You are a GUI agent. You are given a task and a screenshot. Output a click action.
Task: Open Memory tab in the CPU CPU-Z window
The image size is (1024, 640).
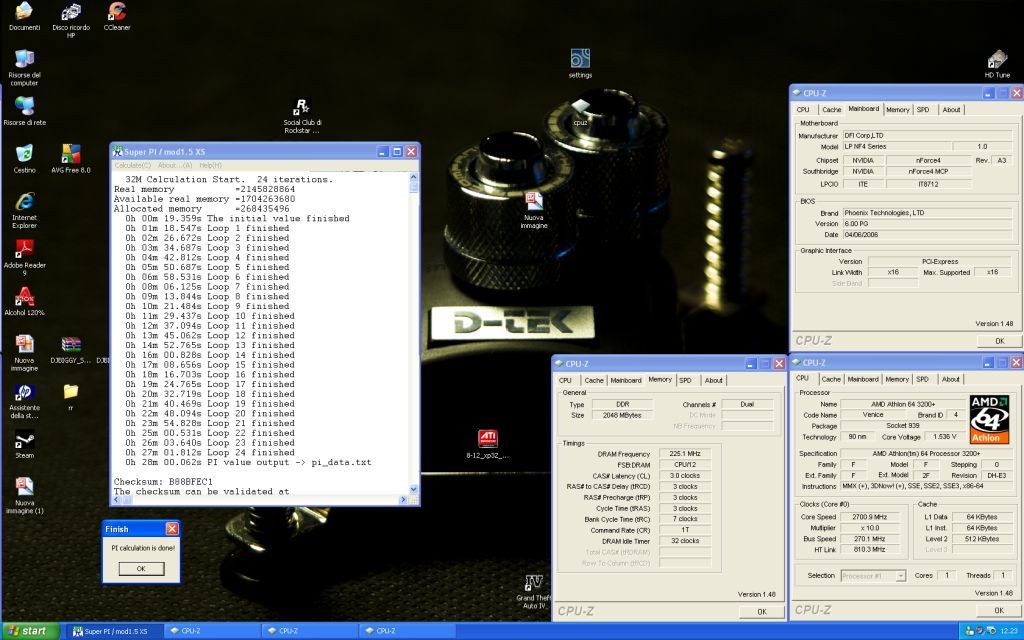[x=897, y=379]
